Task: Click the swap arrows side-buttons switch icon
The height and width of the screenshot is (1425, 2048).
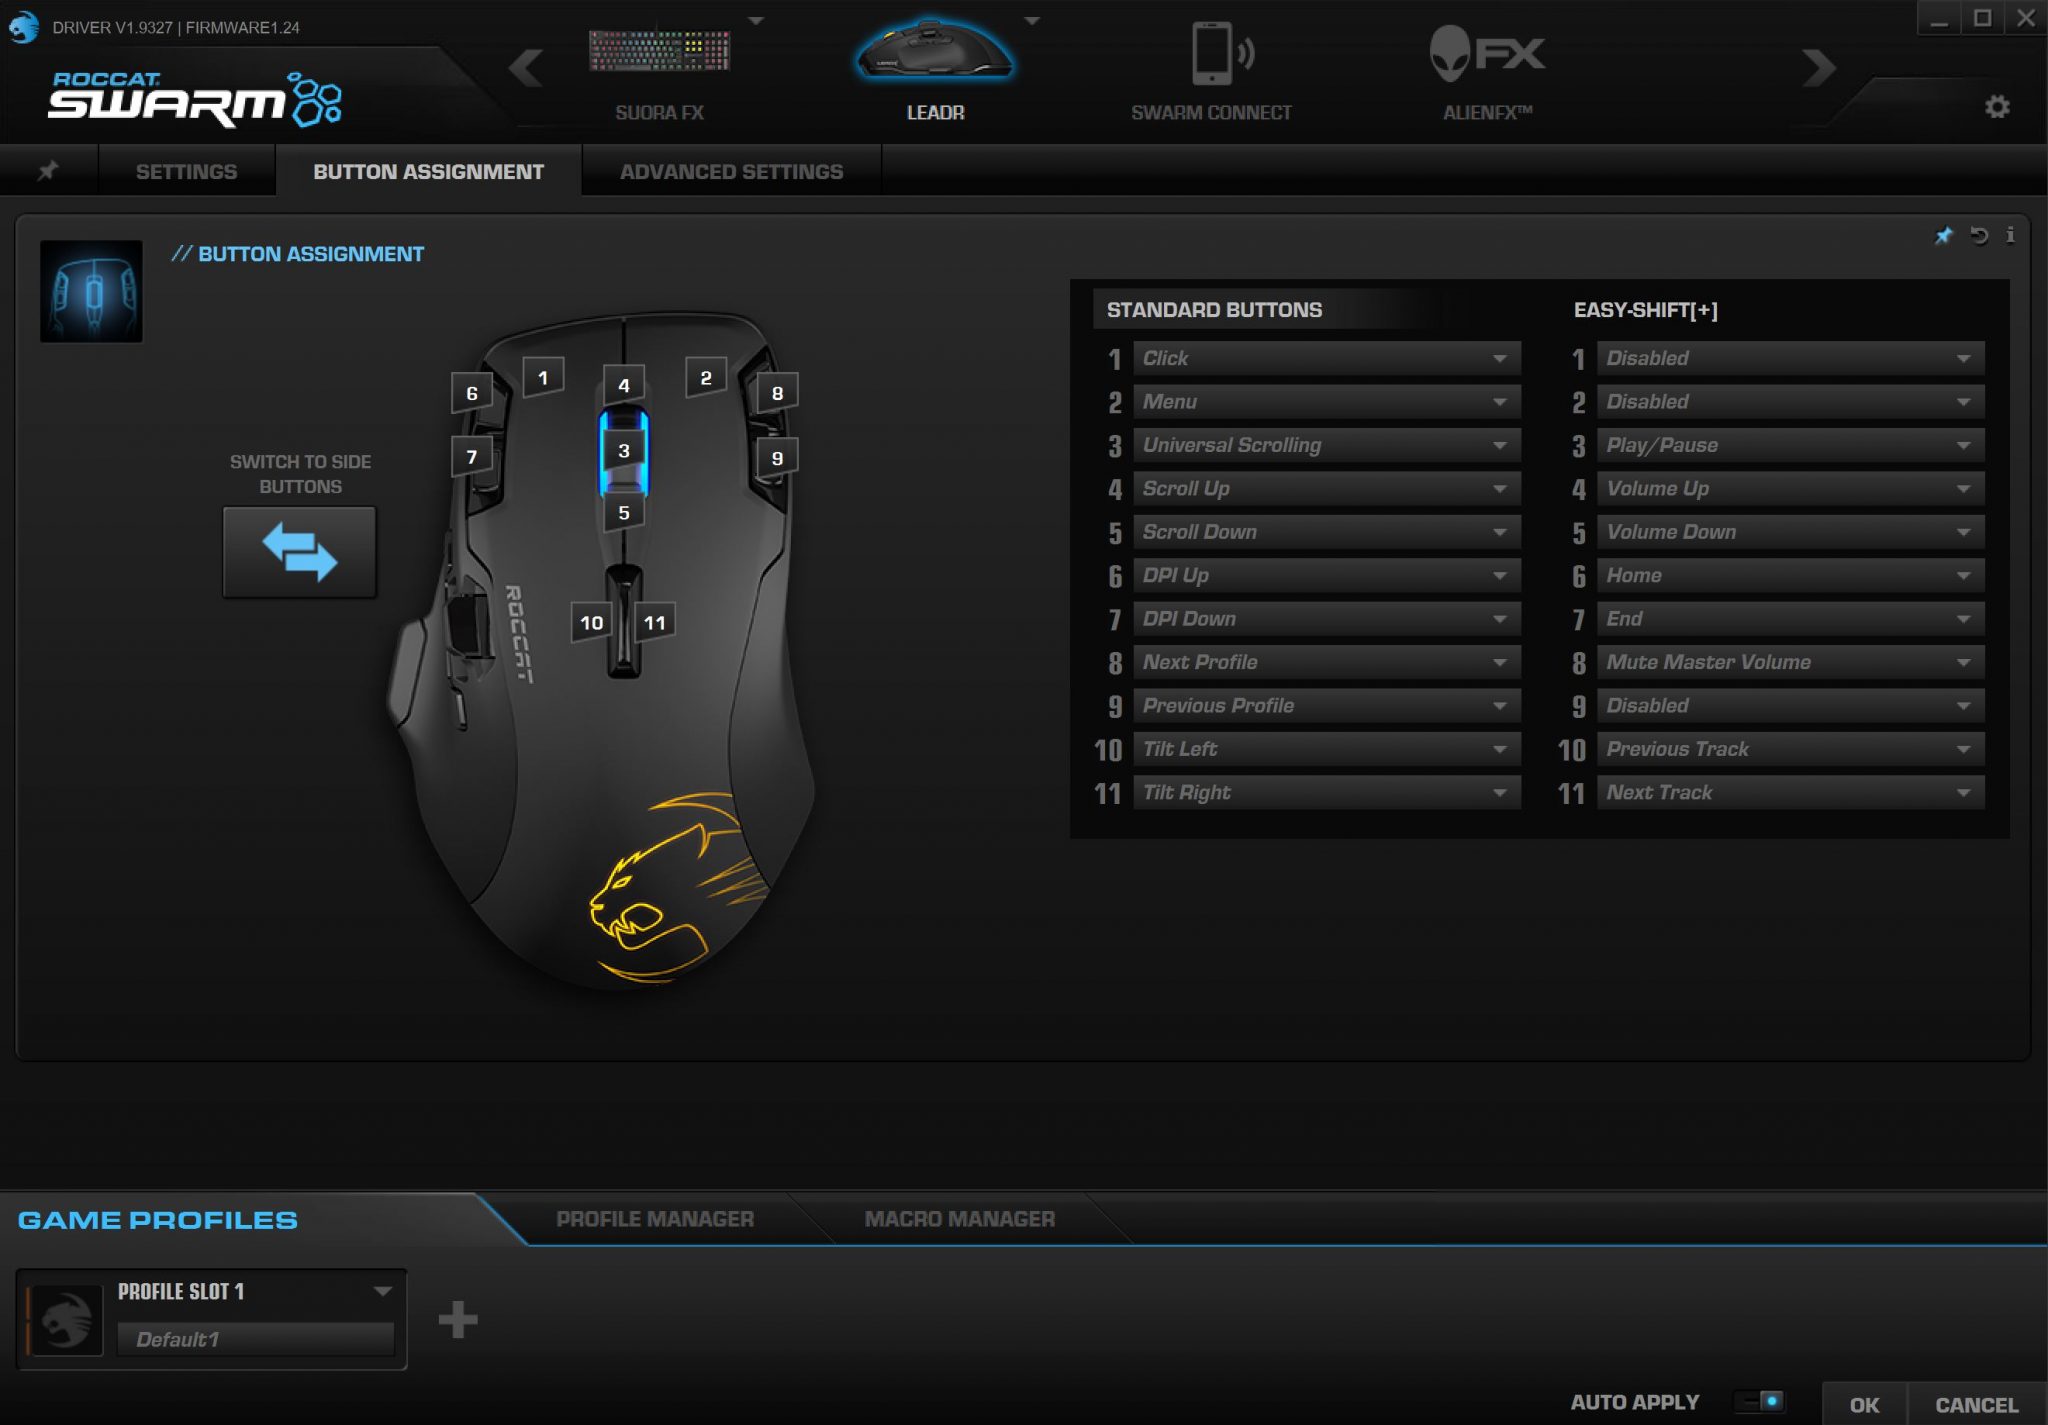Action: tap(299, 551)
